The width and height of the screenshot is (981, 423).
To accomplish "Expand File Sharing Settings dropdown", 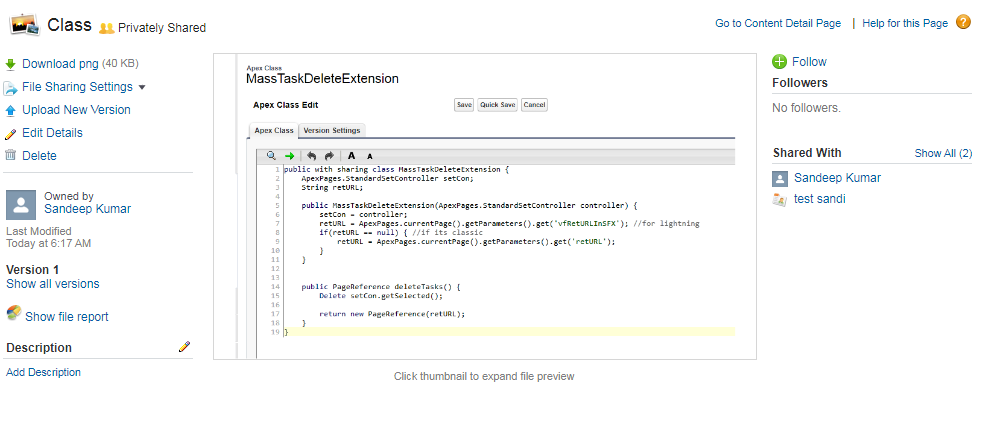I will (x=142, y=88).
